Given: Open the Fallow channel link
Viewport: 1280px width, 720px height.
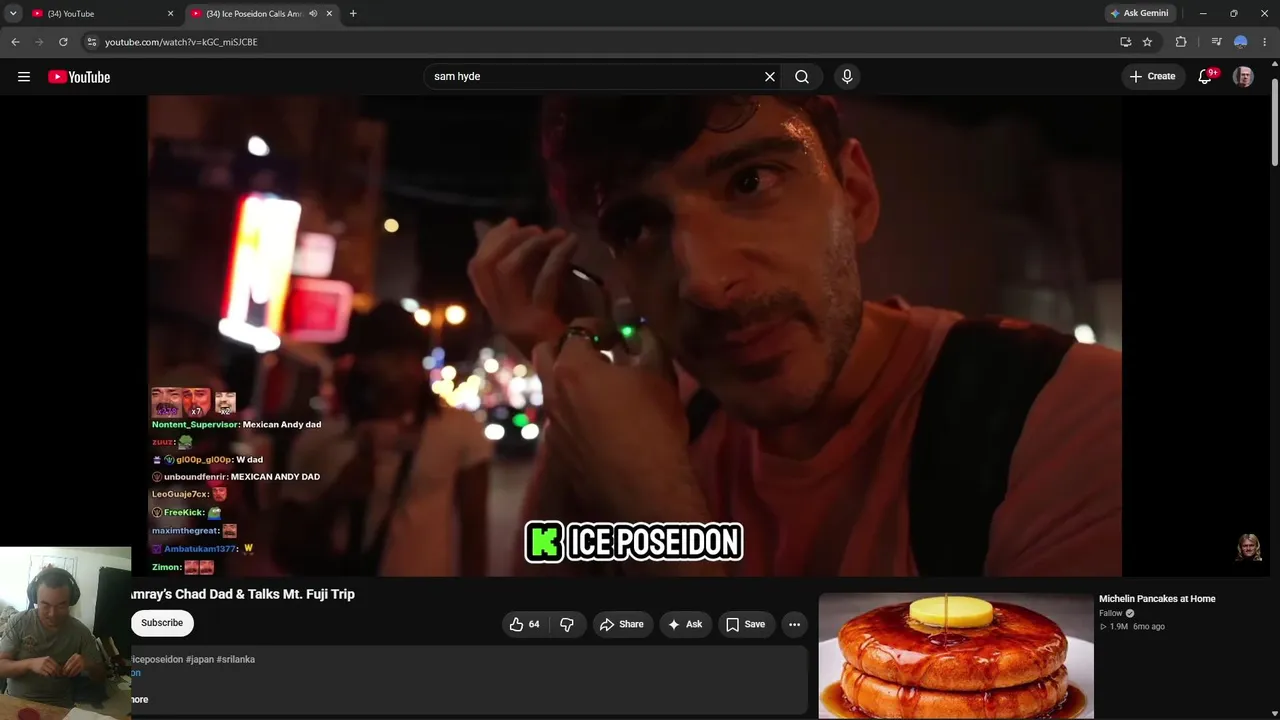Looking at the screenshot, I should pos(1111,613).
